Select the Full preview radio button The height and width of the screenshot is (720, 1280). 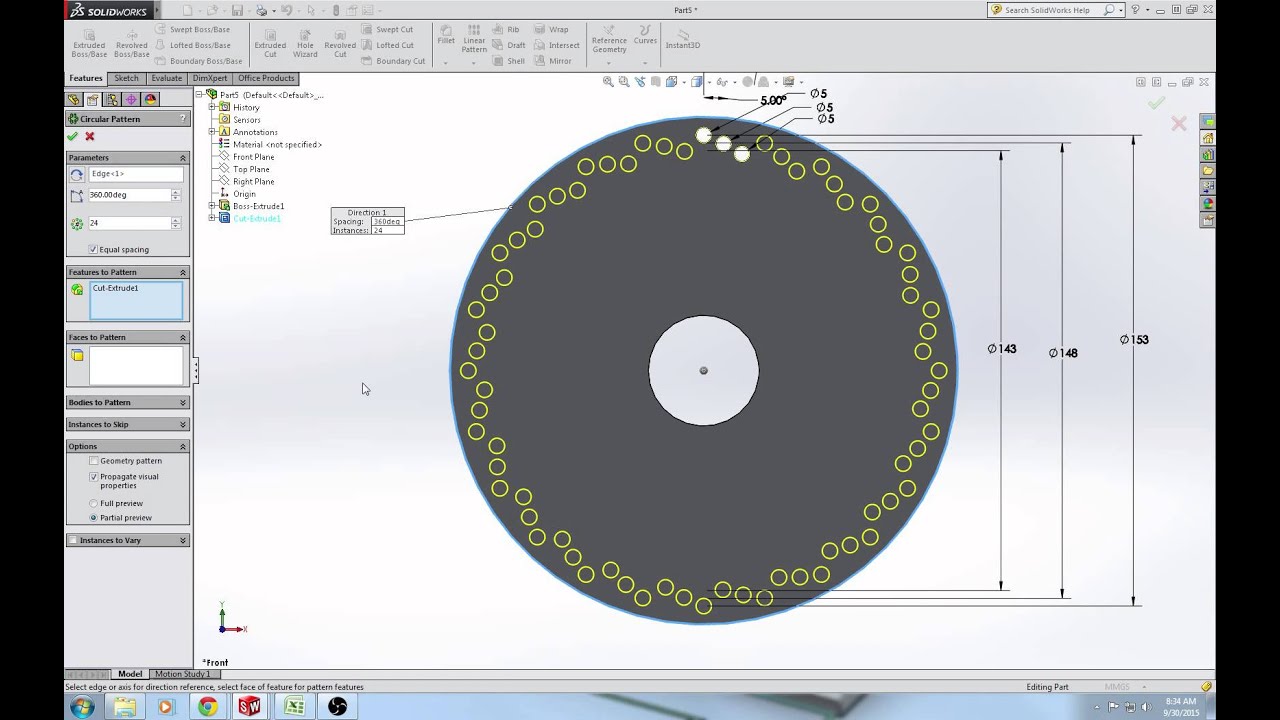pyautogui.click(x=93, y=503)
